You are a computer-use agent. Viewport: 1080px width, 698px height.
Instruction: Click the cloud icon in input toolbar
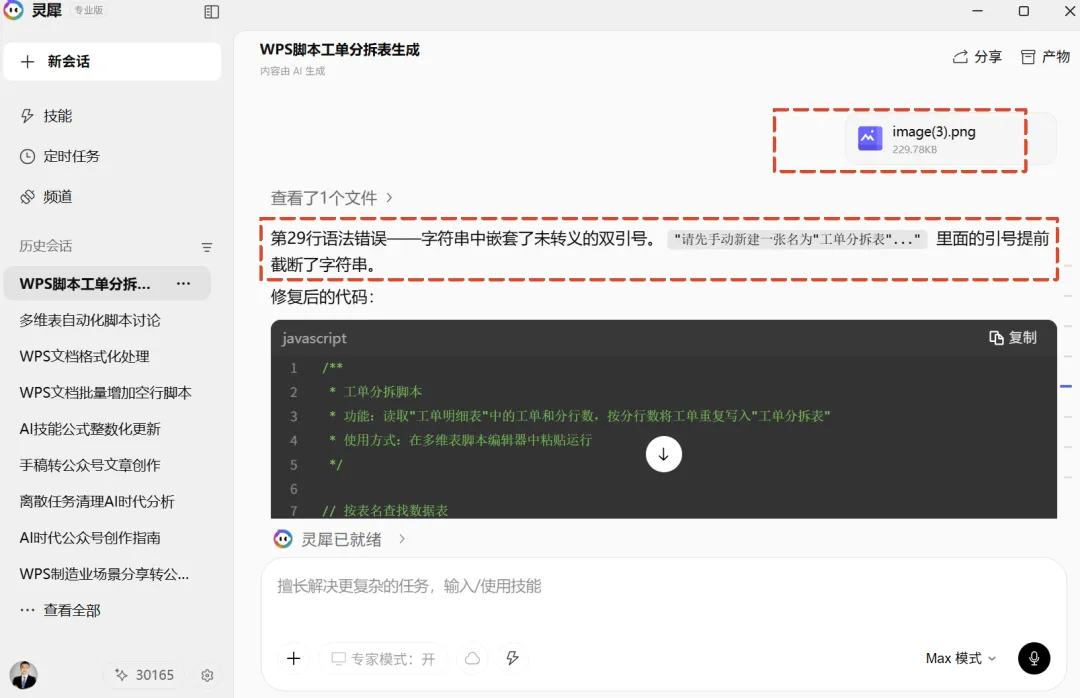472,659
